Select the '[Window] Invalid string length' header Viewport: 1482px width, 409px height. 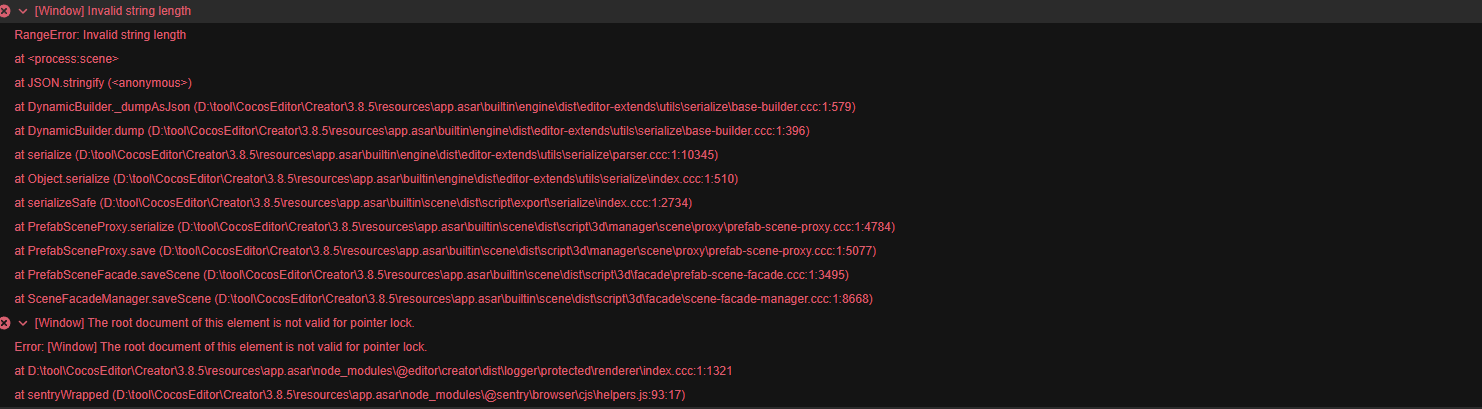coord(112,11)
